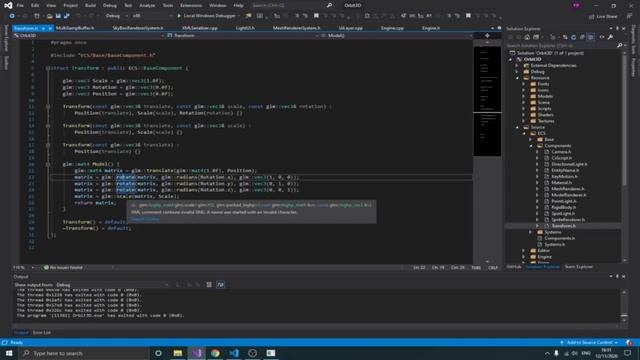
Task: Expand the Systems folder
Action: [x=531, y=232]
